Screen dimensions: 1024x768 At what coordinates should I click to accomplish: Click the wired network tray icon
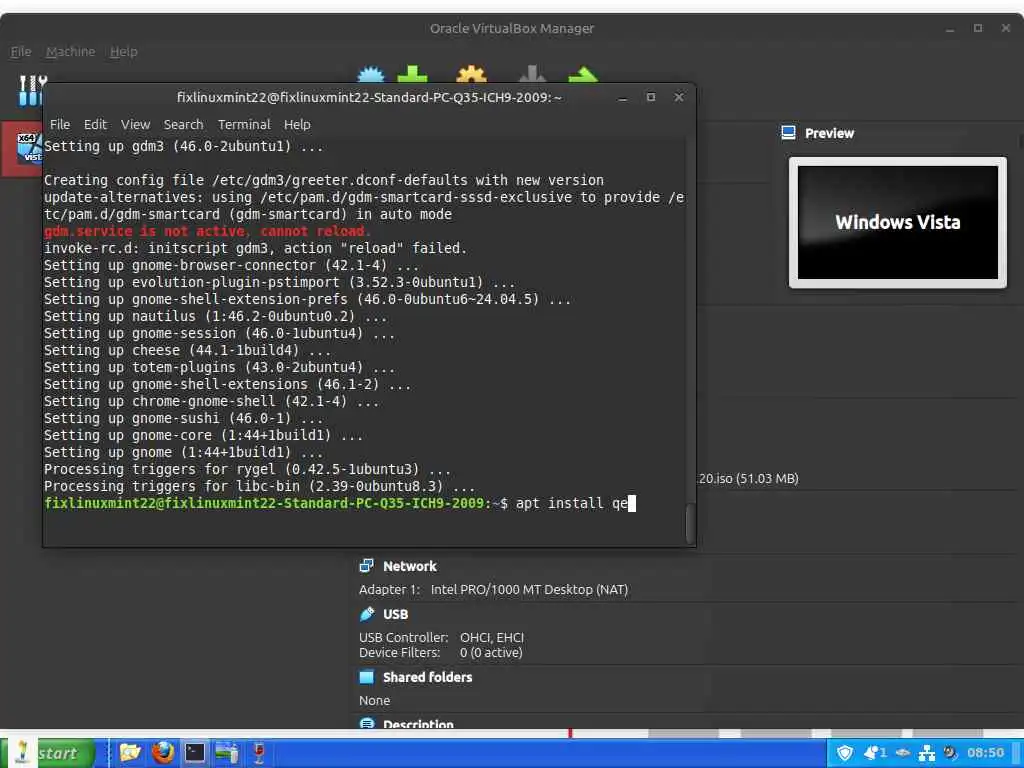[x=927, y=753]
